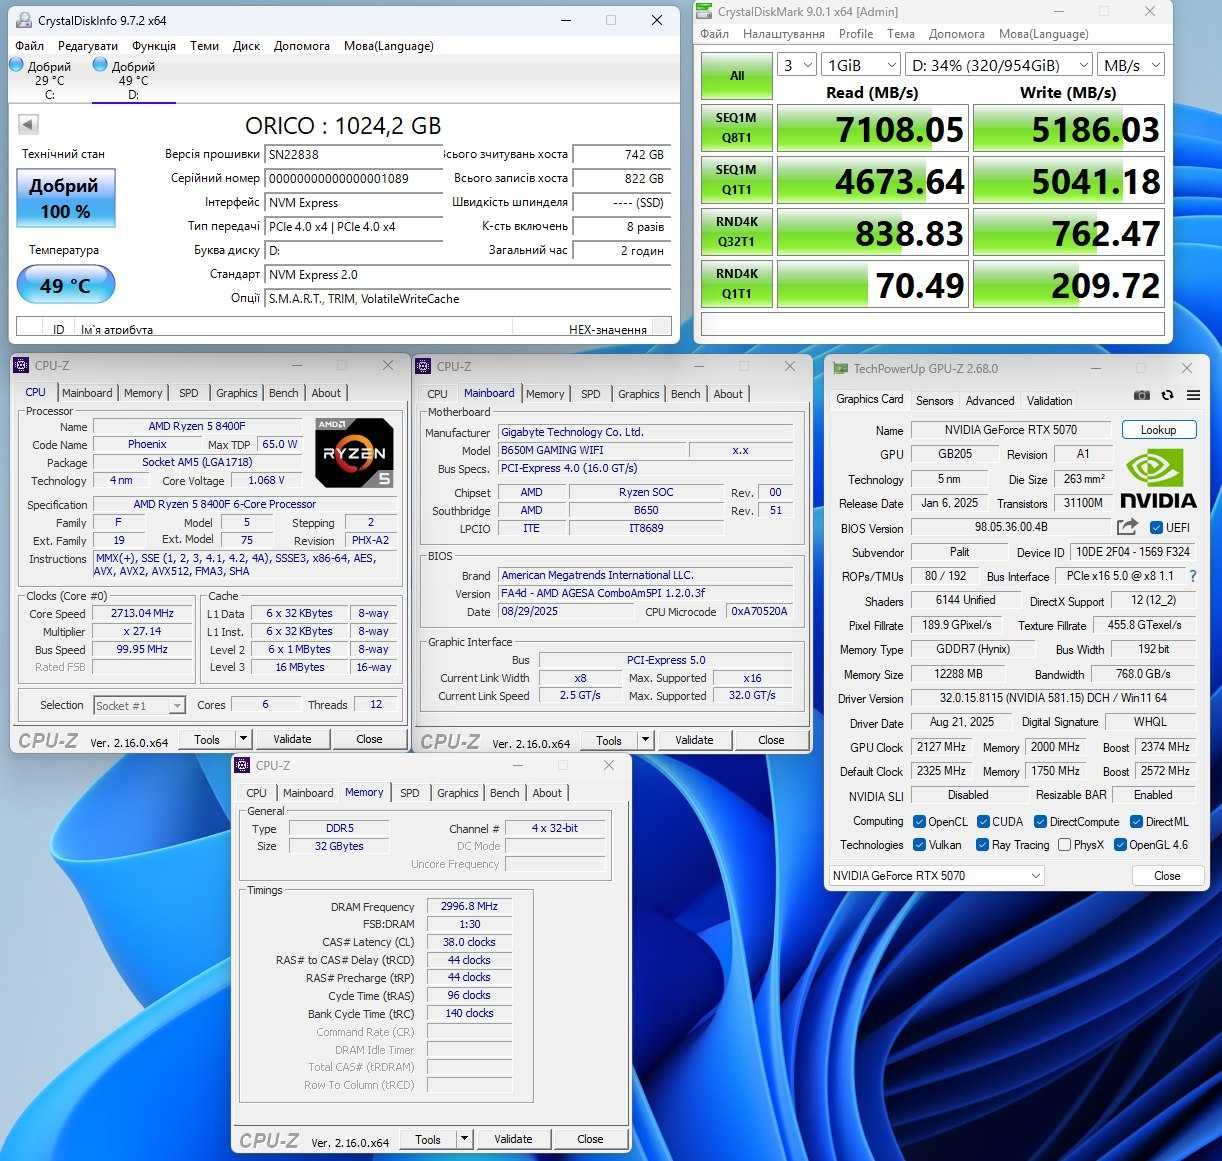Click the 49 °C temperature indicator button
The height and width of the screenshot is (1161, 1222).
[x=65, y=286]
